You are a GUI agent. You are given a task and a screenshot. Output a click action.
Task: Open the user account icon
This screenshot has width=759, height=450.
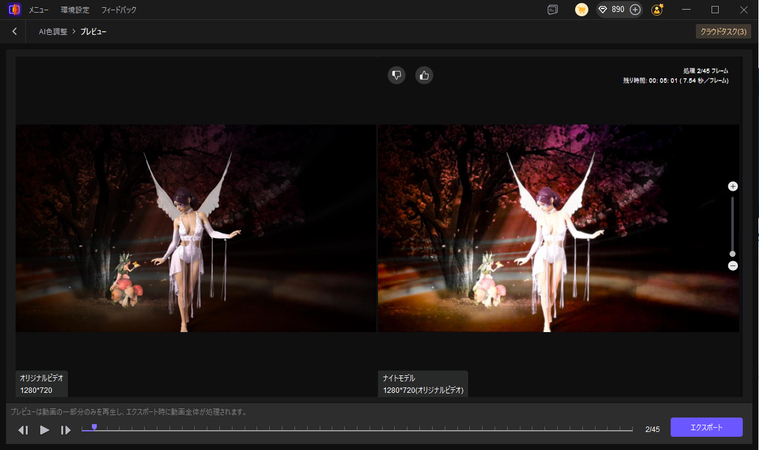coord(657,9)
